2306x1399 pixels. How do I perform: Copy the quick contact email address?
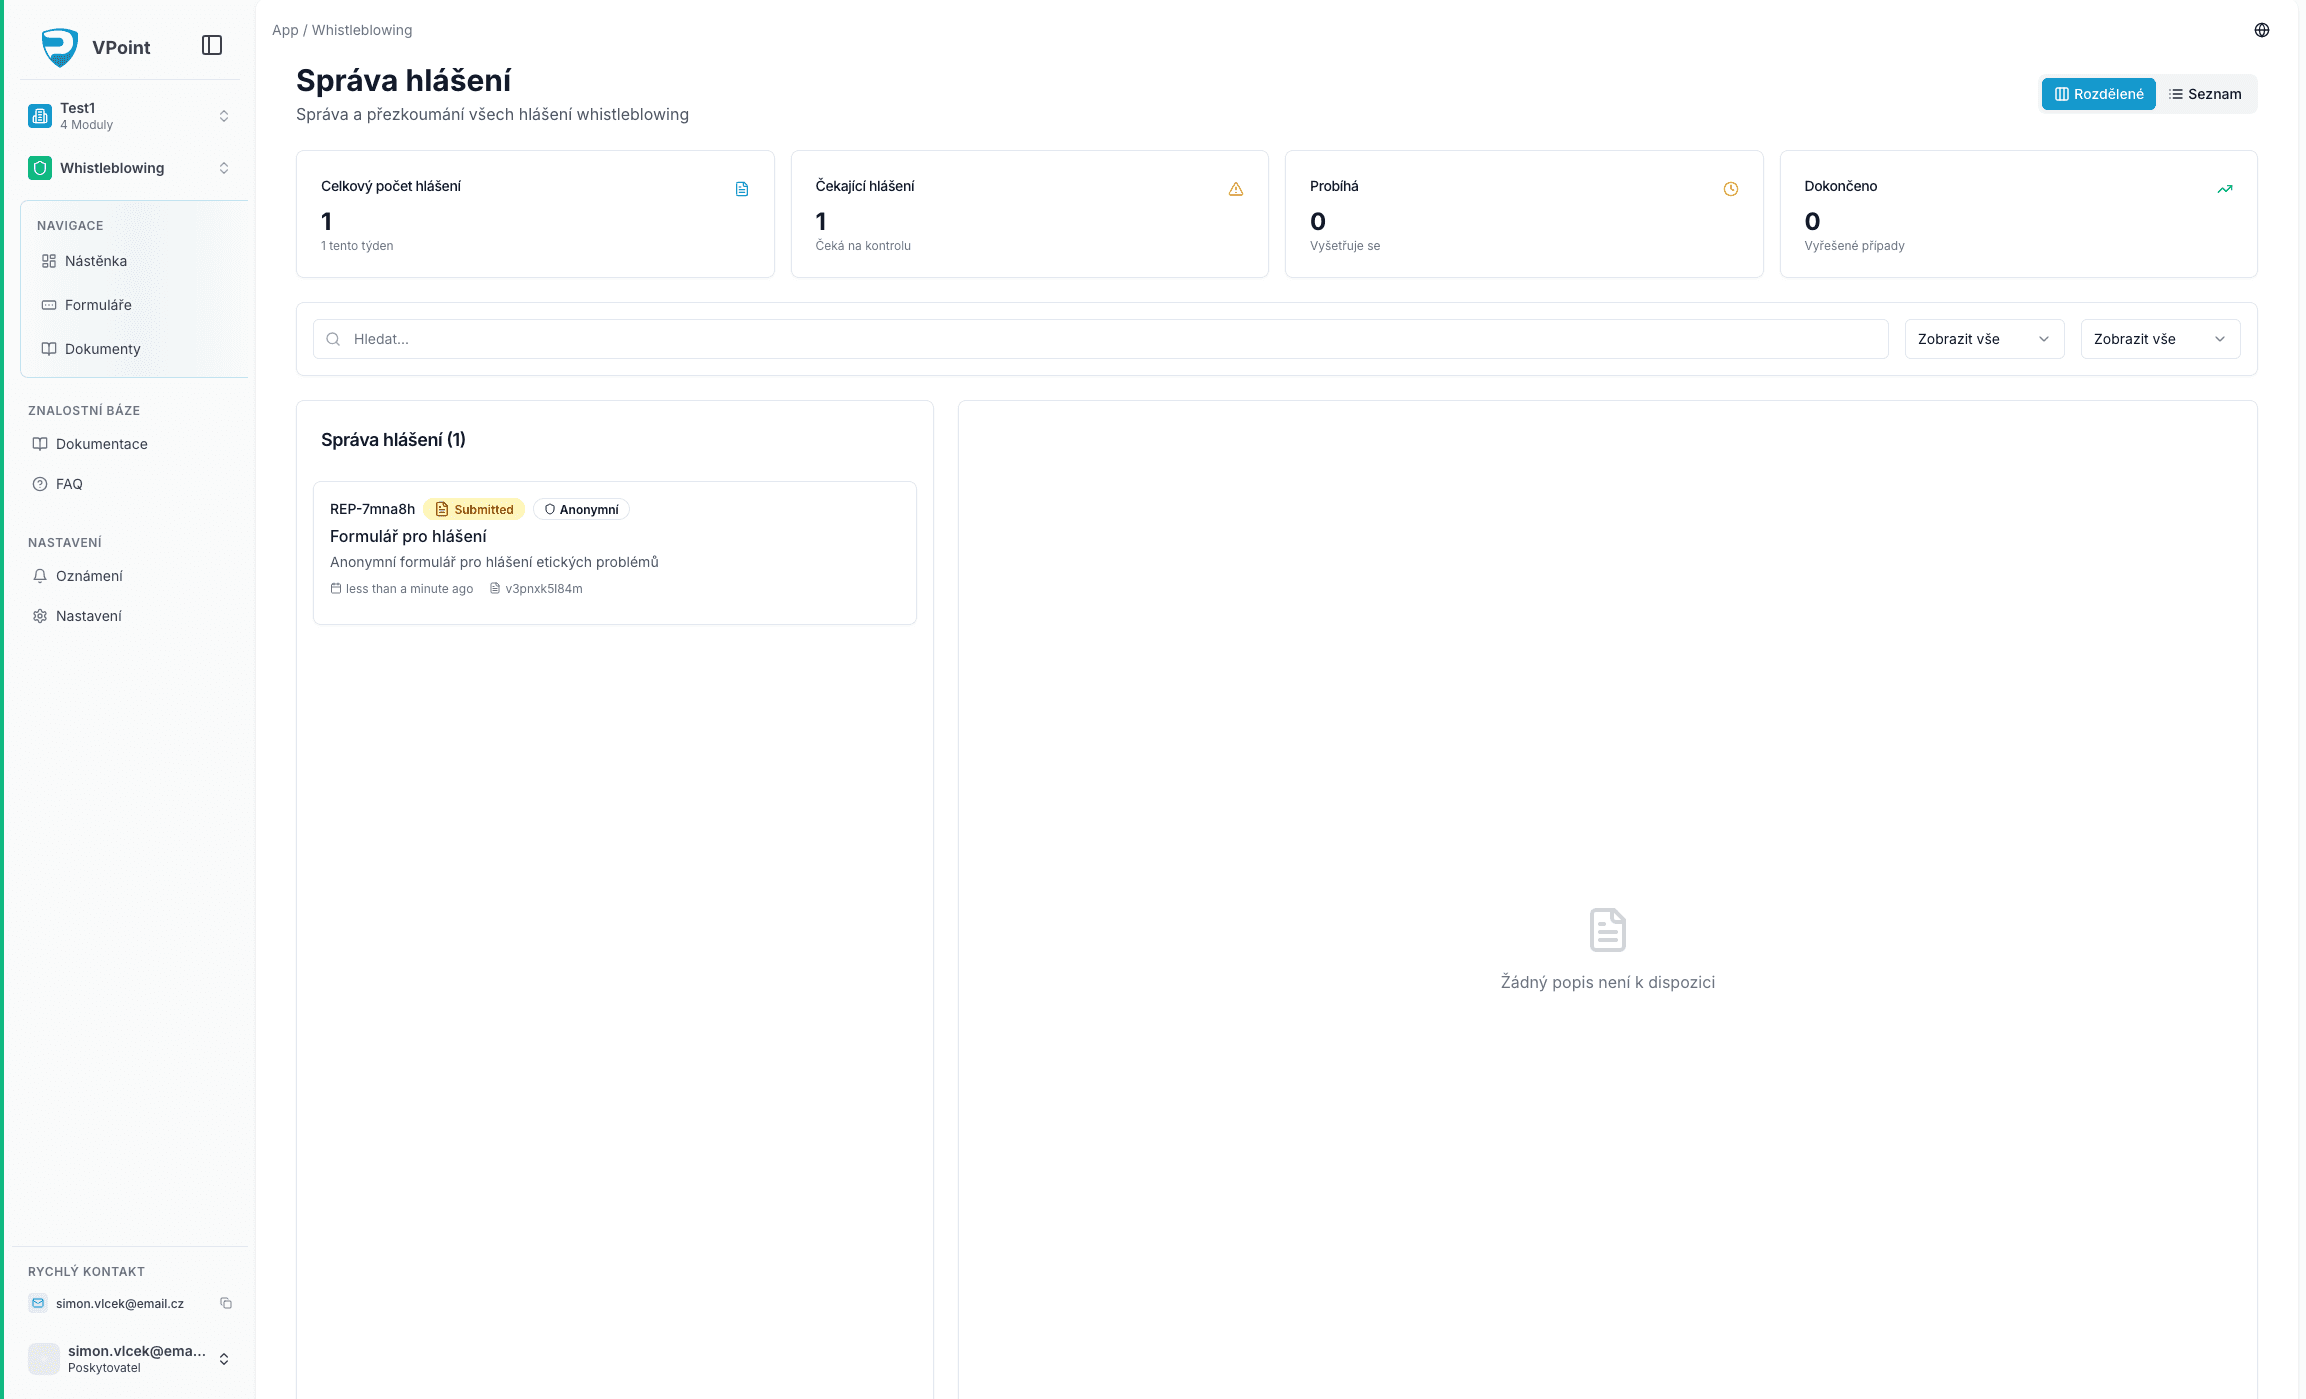[226, 1303]
